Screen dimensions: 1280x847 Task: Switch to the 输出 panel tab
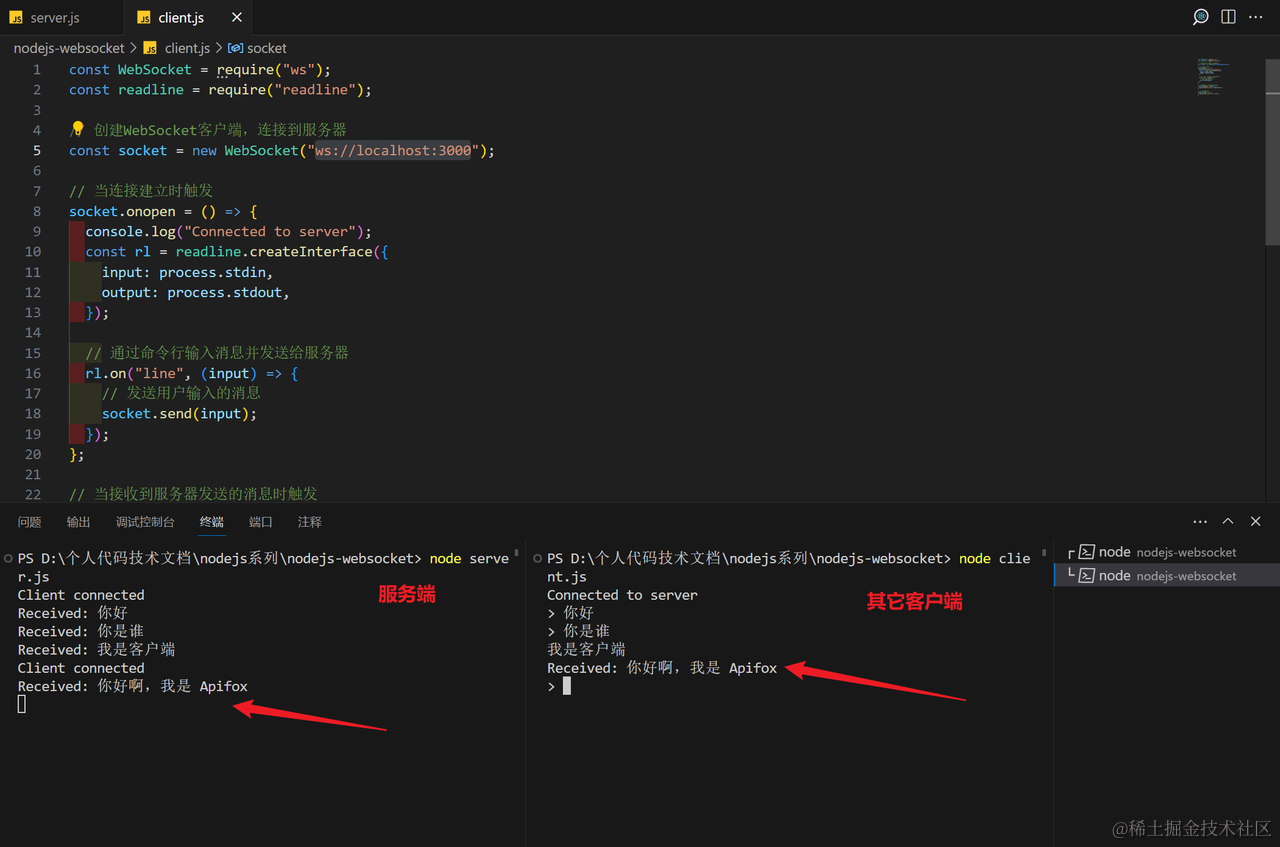78,521
